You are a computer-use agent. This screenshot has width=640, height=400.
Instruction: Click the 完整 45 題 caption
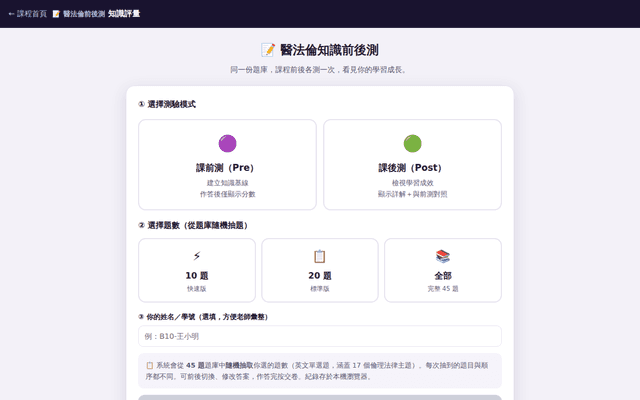pyautogui.click(x=443, y=289)
